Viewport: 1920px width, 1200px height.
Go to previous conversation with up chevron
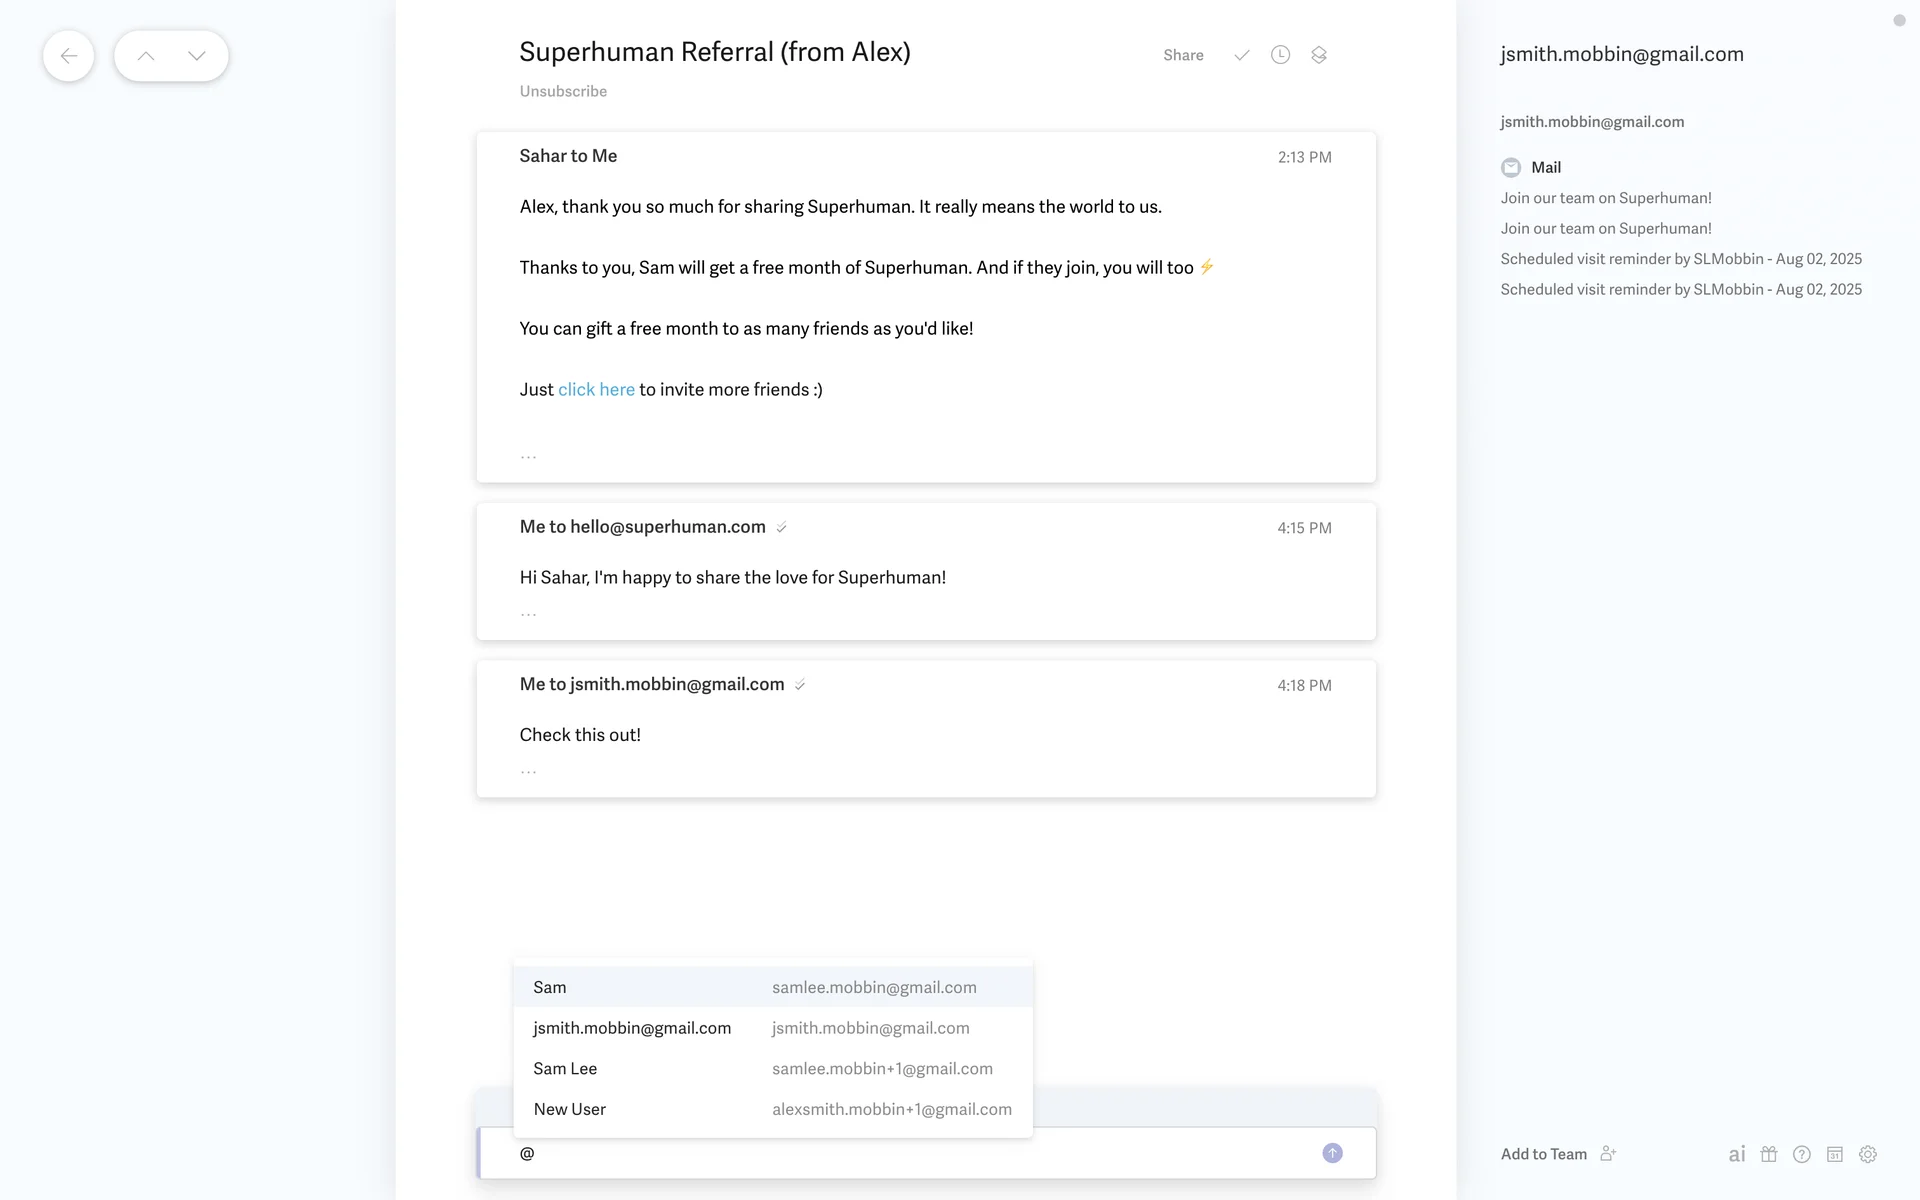click(x=146, y=56)
